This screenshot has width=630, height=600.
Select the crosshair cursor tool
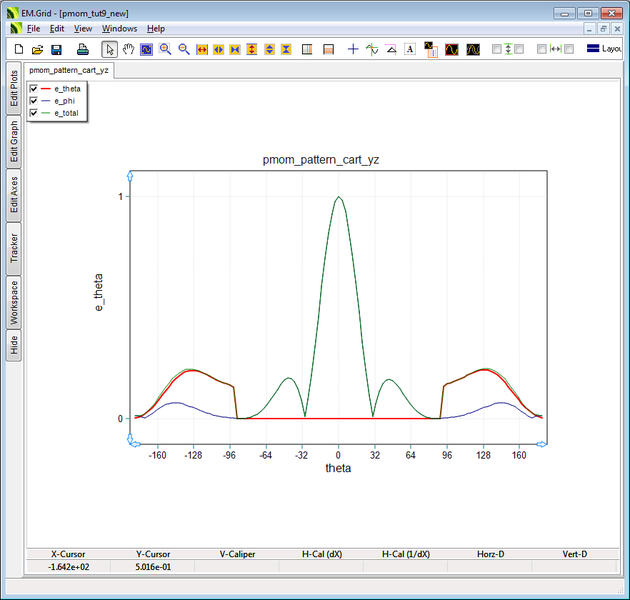(x=352, y=49)
